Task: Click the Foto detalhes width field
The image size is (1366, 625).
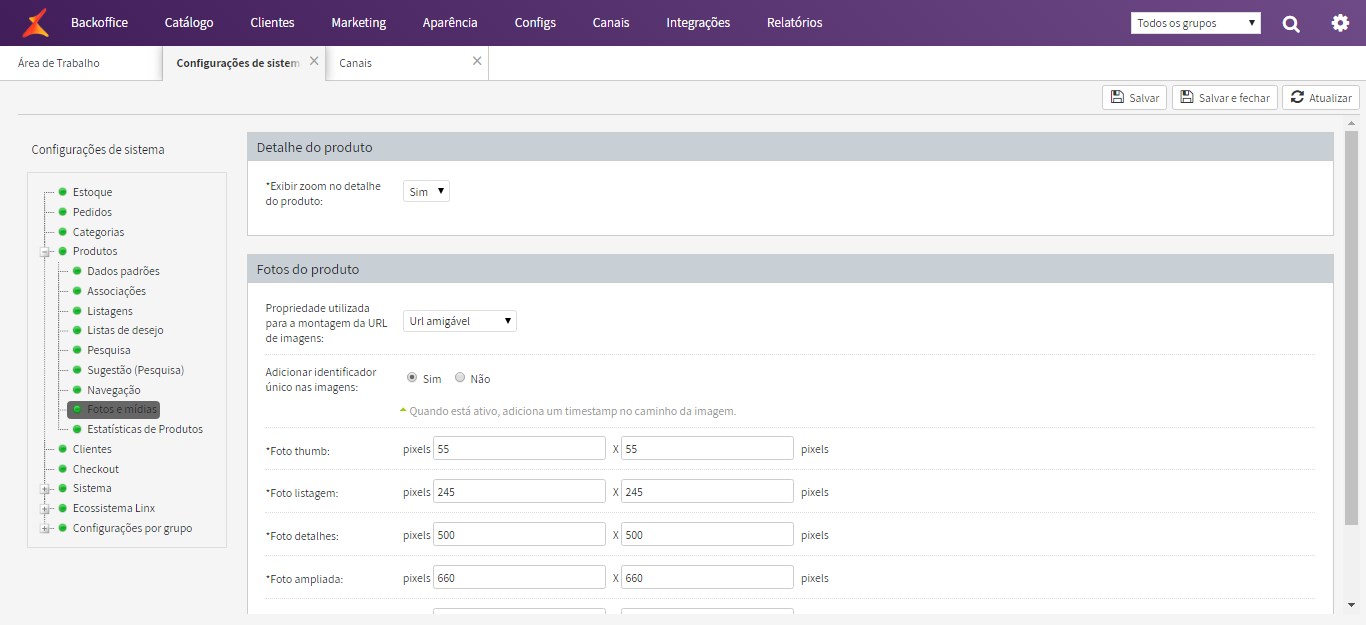Action: point(519,535)
